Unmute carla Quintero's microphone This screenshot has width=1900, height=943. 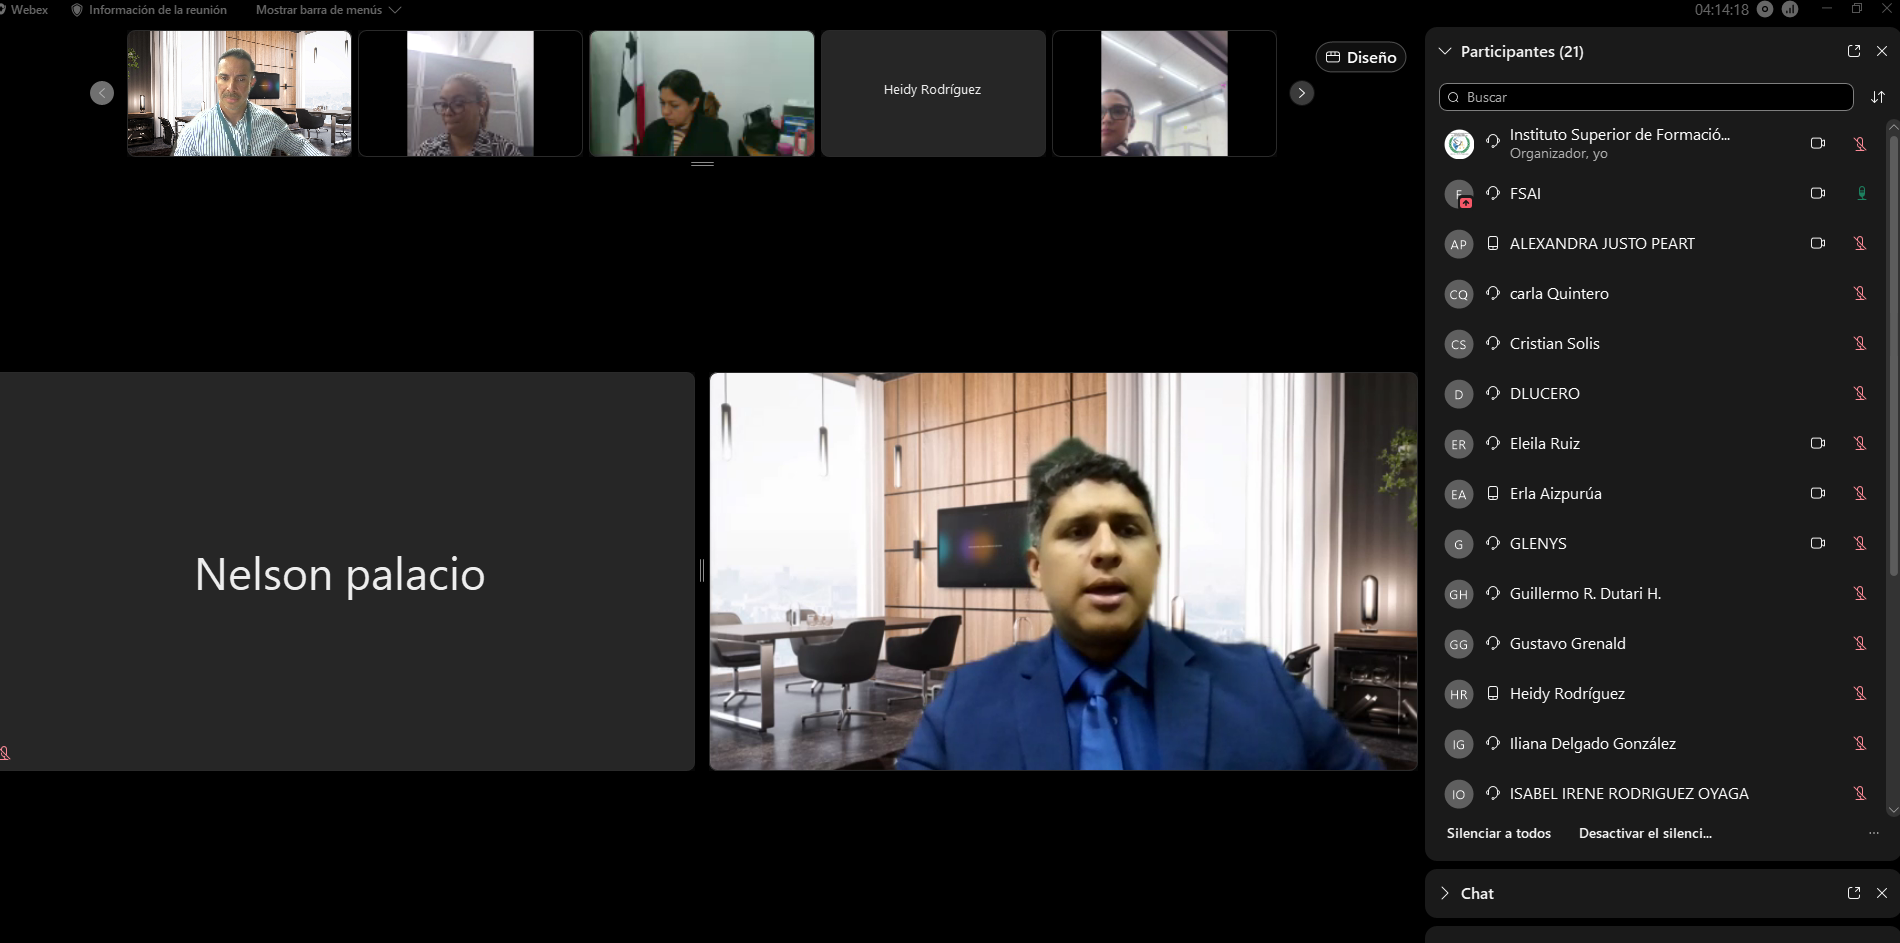(x=1860, y=293)
